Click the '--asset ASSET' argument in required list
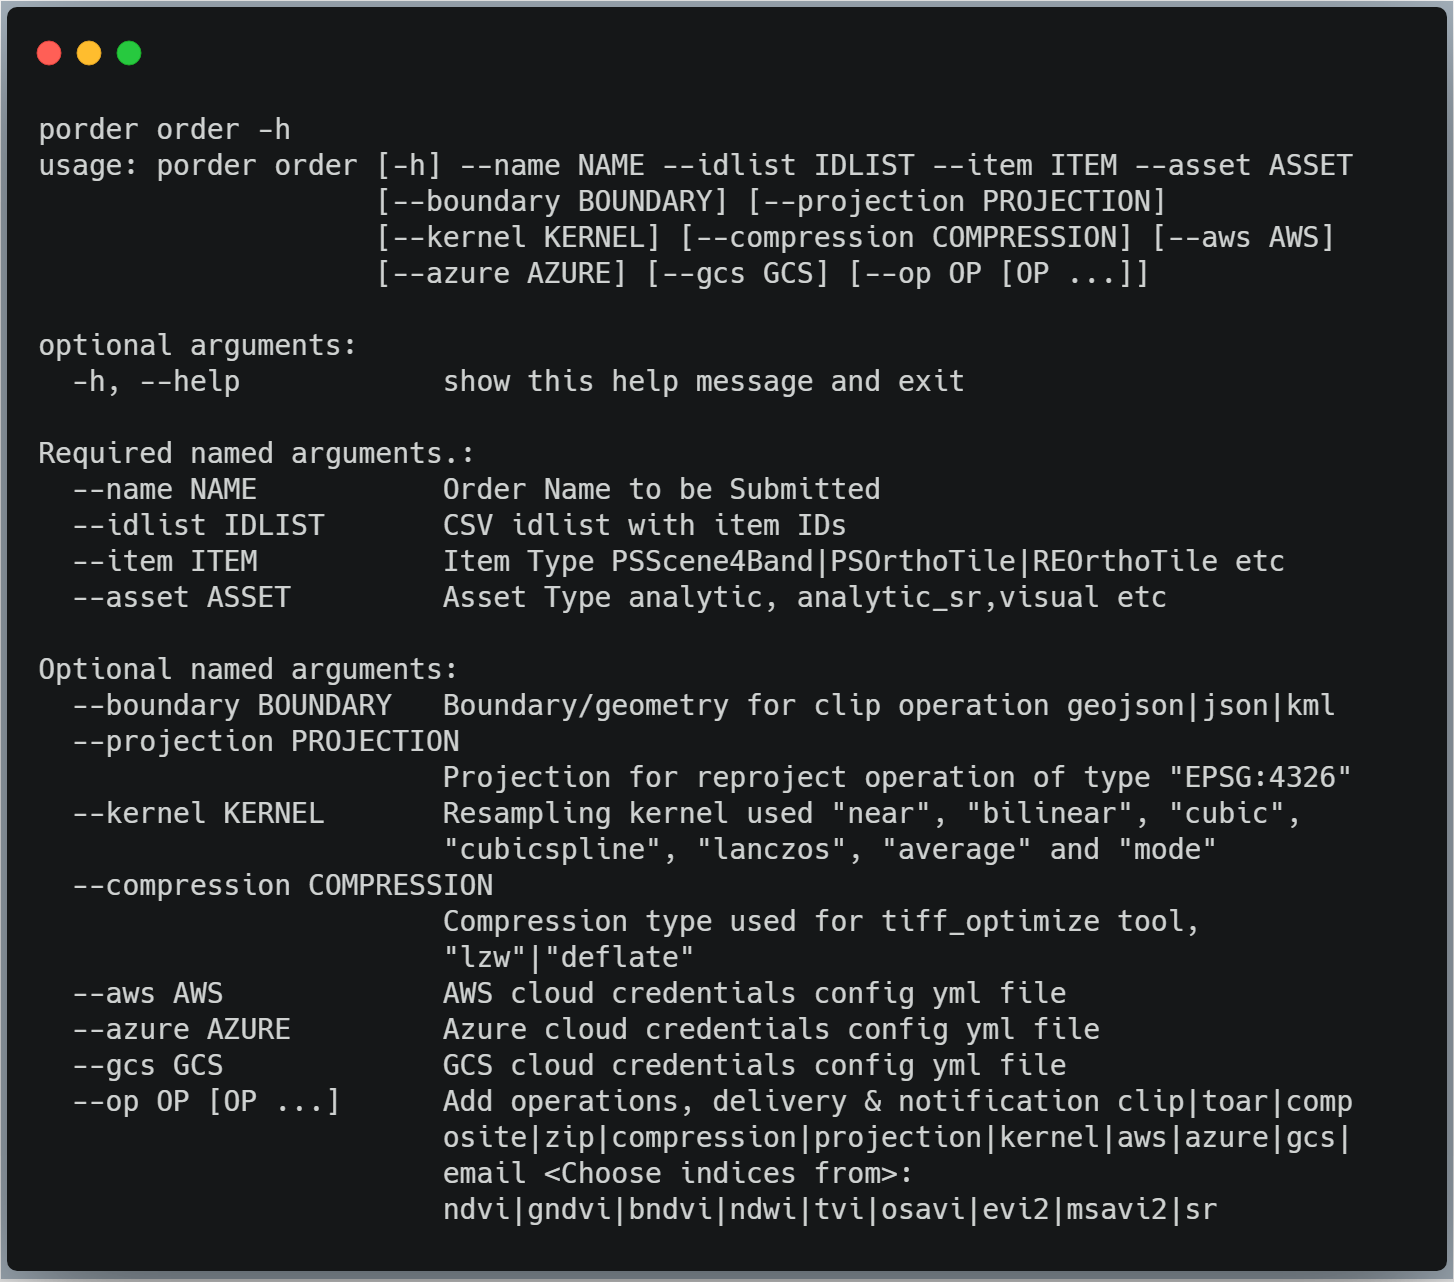 pyautogui.click(x=181, y=598)
